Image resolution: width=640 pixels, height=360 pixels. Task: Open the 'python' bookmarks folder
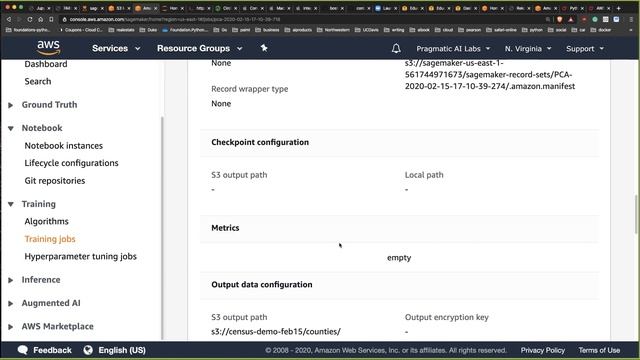pyautogui.click(x=532, y=30)
